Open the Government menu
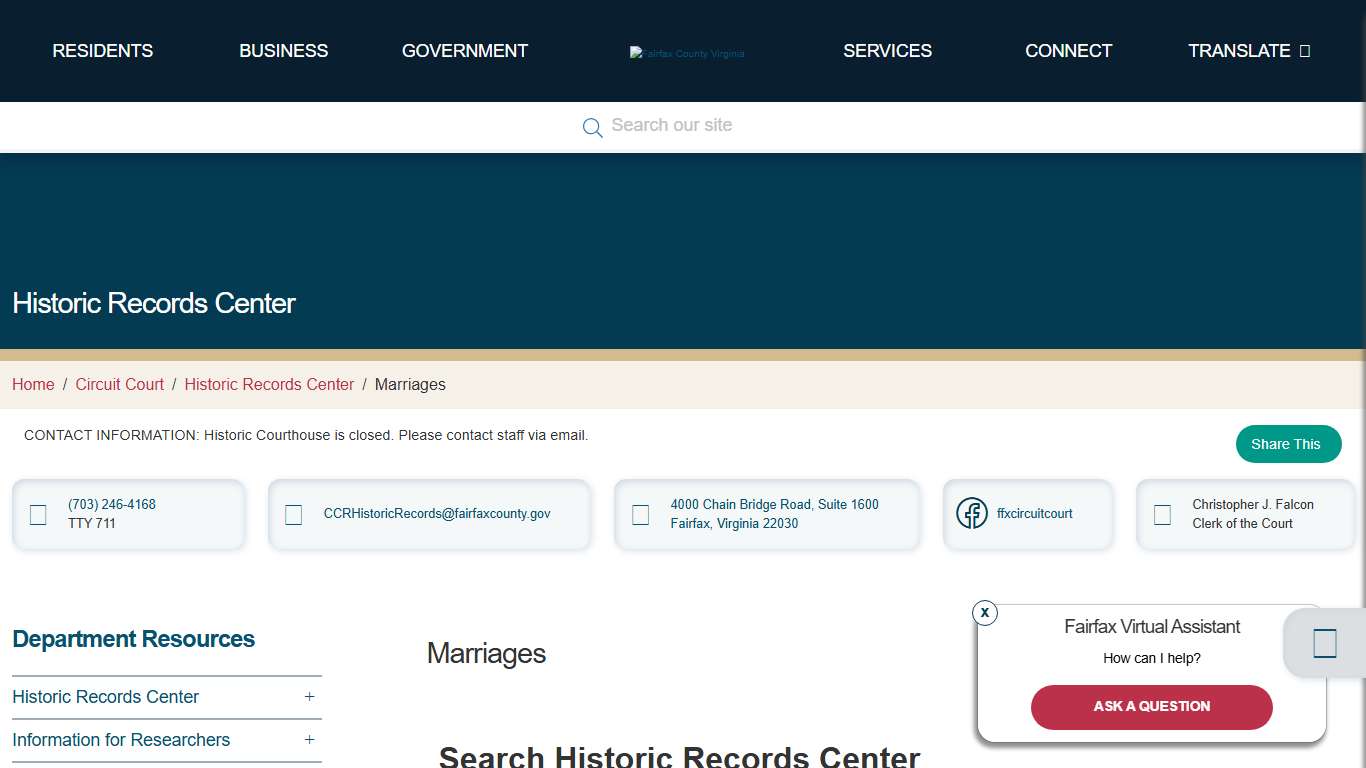1366x768 pixels. tap(465, 51)
